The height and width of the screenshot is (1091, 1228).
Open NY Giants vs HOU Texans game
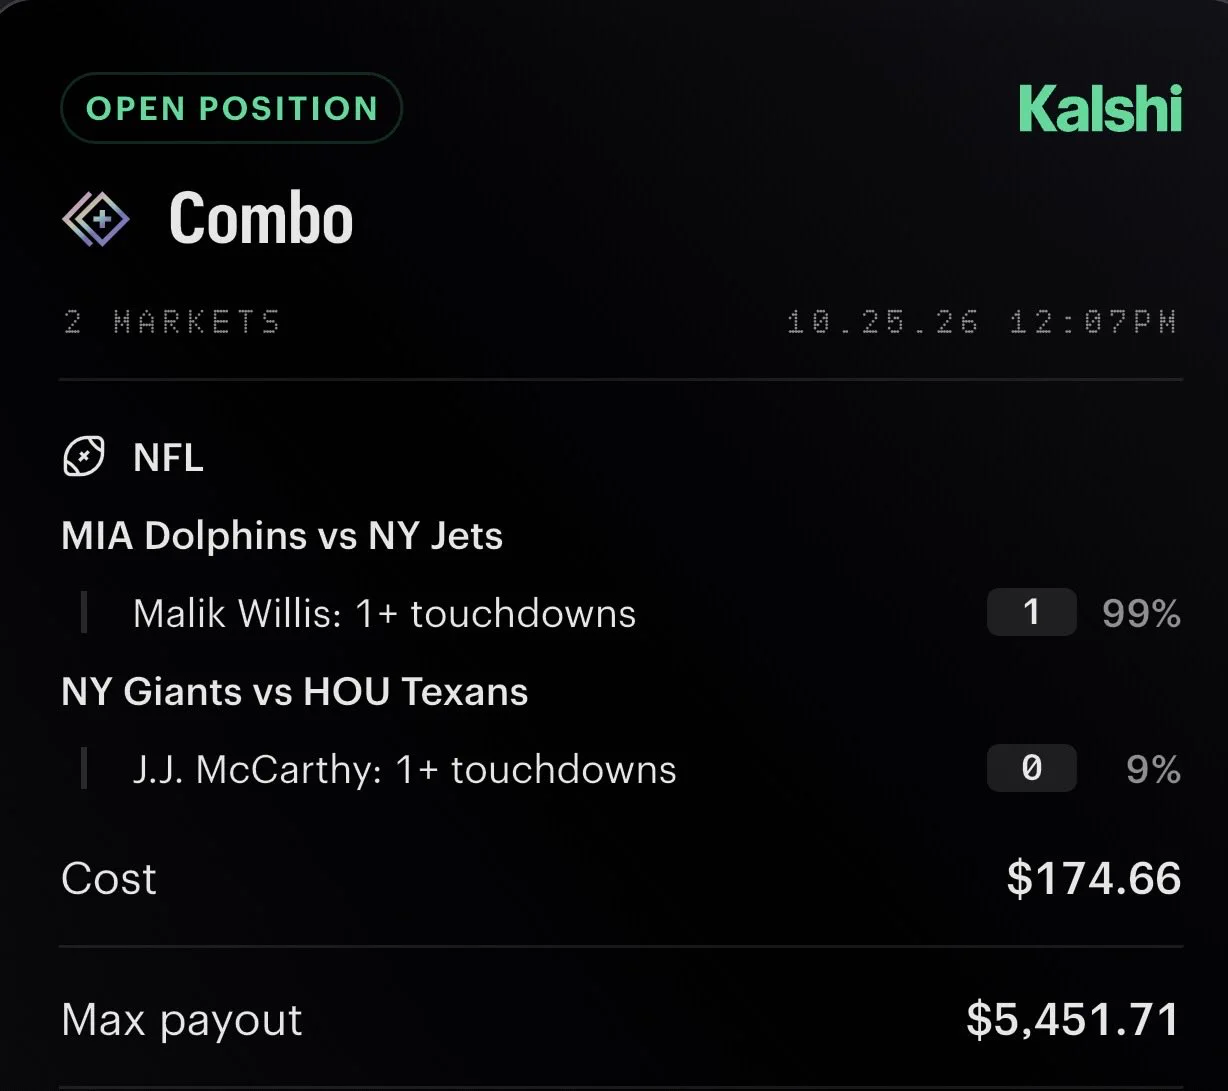(x=295, y=692)
